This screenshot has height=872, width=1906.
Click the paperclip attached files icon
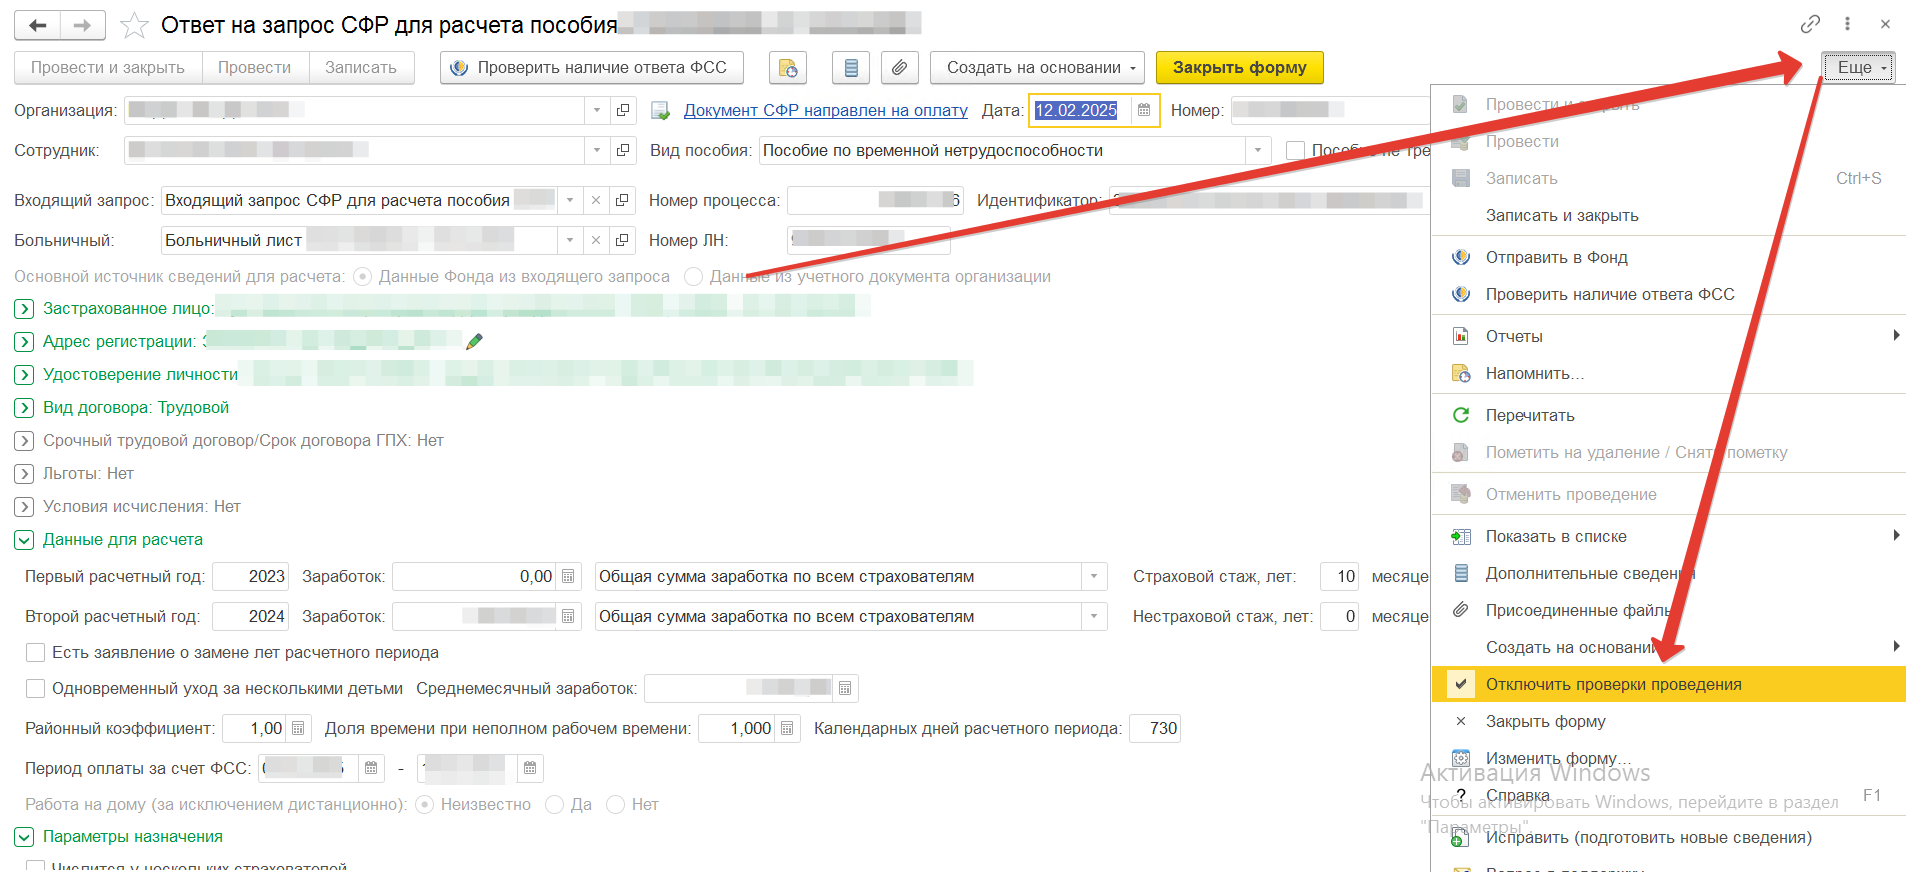pyautogui.click(x=900, y=68)
